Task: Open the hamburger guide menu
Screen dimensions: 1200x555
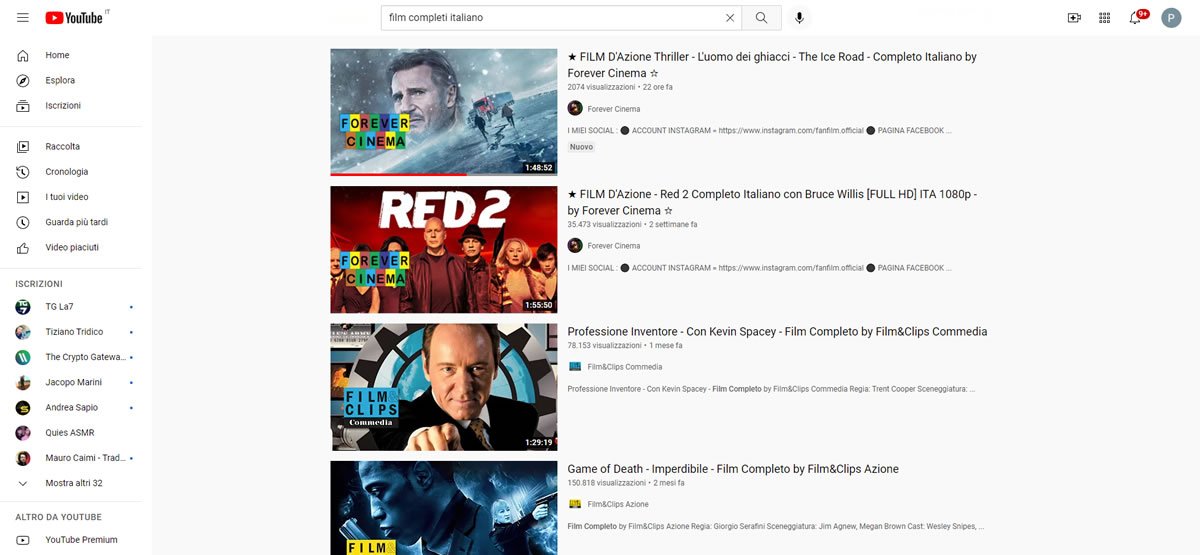Action: tap(23, 18)
